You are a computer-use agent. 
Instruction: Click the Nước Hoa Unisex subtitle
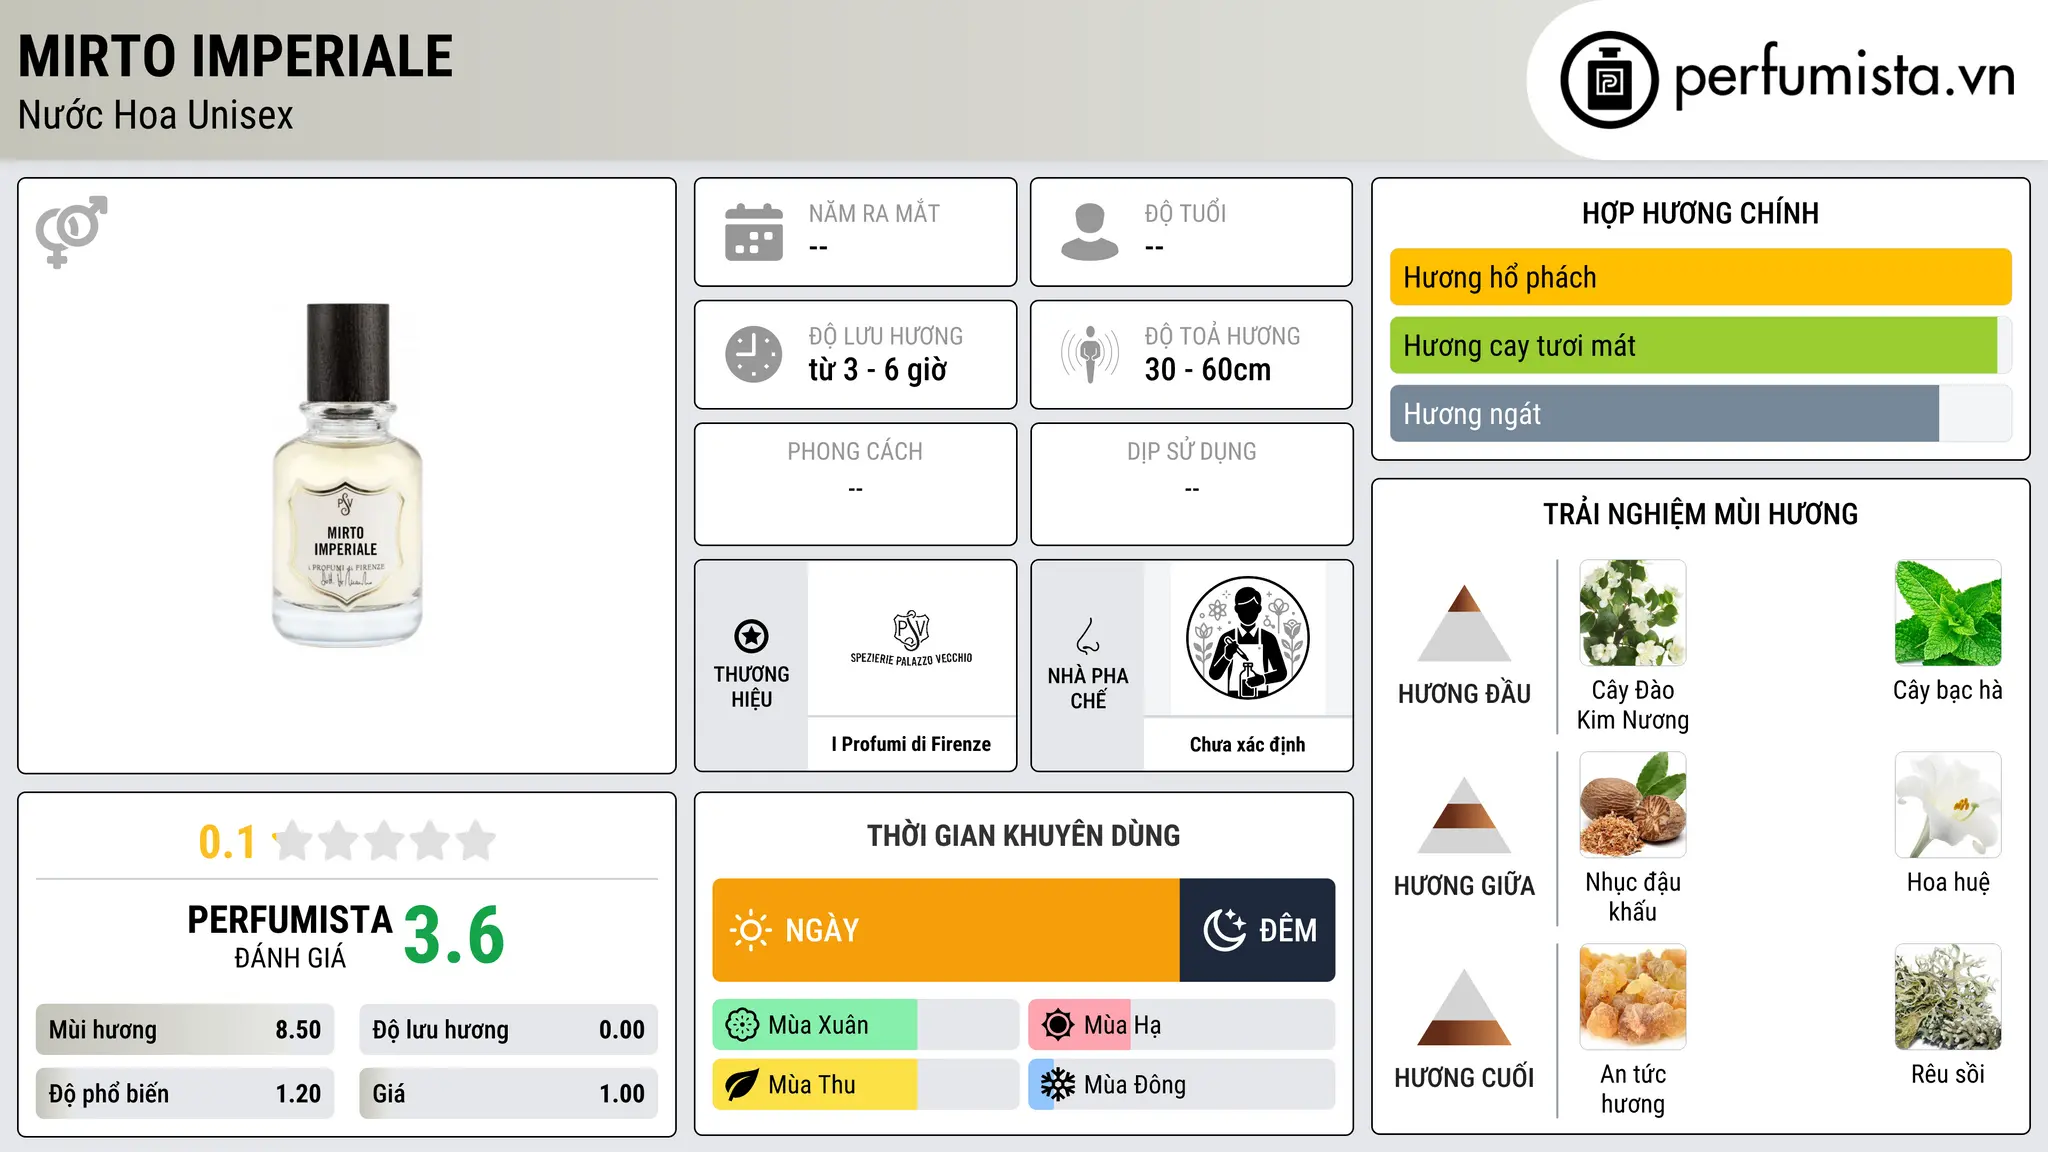[x=156, y=115]
